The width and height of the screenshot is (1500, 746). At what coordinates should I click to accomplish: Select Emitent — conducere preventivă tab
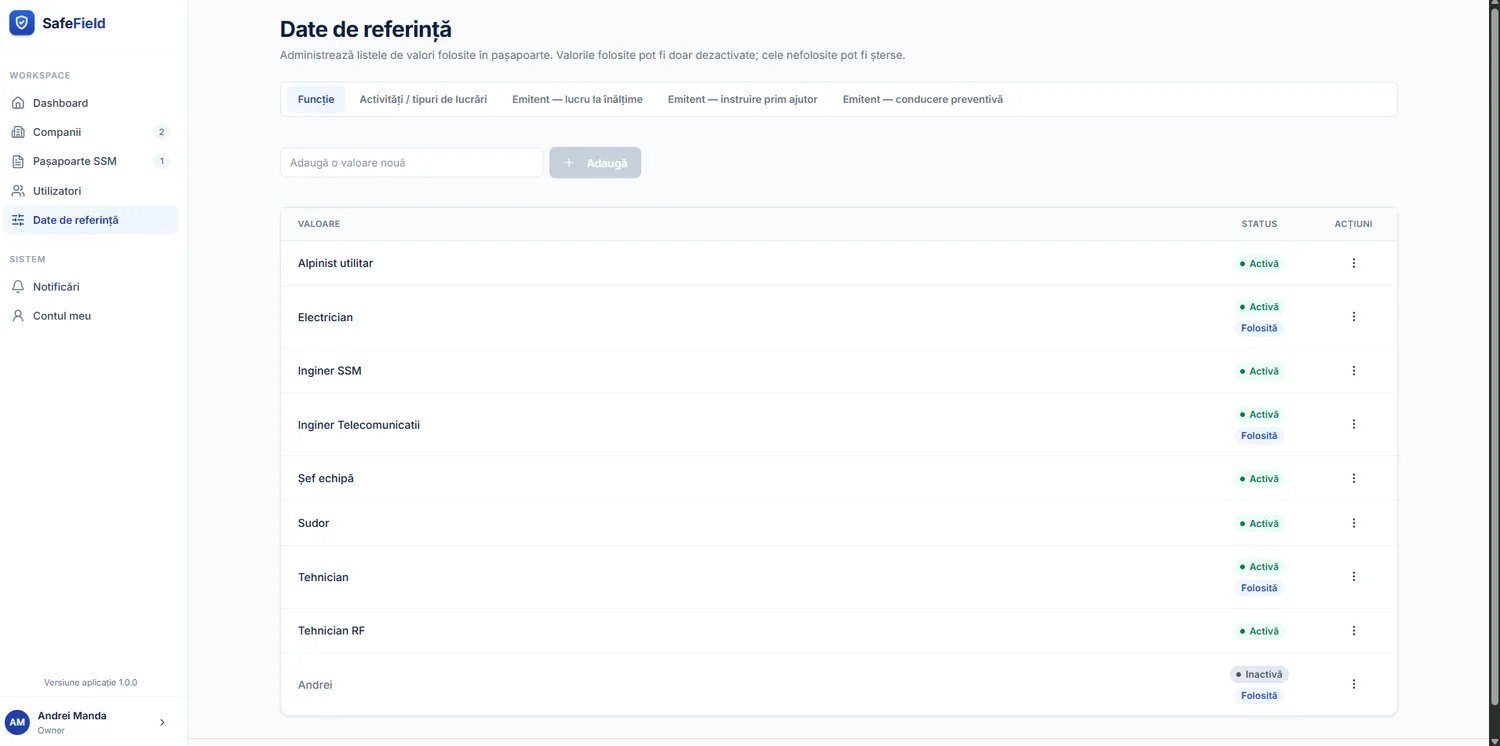pyautogui.click(x=923, y=99)
